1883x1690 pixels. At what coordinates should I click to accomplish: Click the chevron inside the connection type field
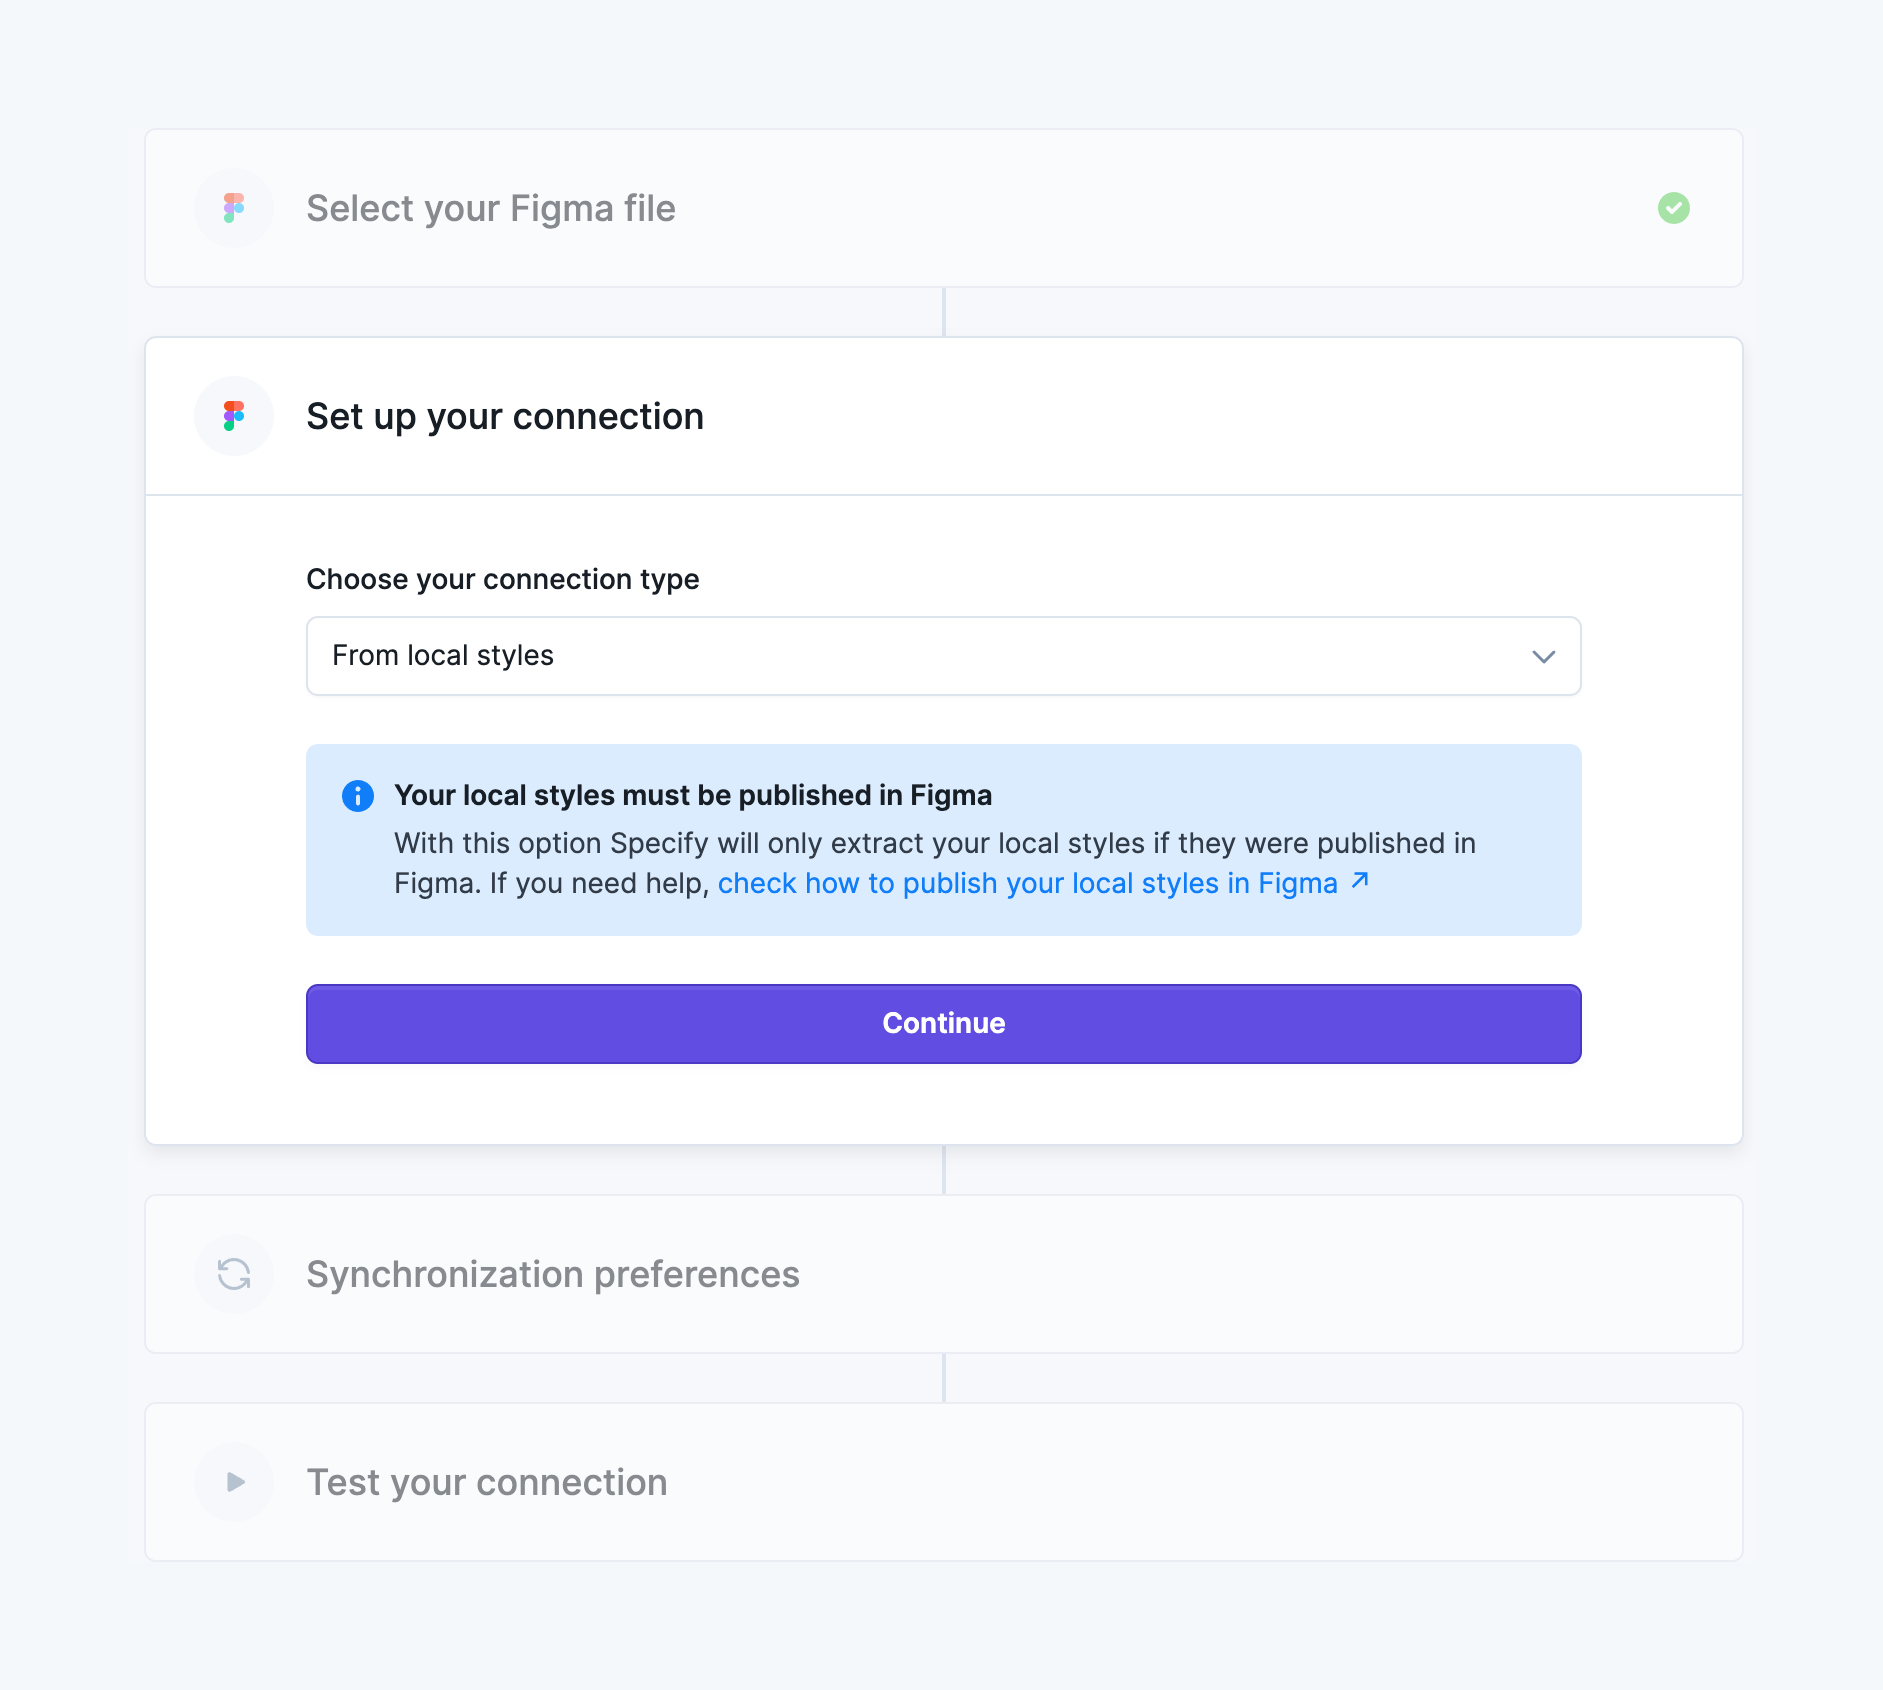pyautogui.click(x=1543, y=656)
